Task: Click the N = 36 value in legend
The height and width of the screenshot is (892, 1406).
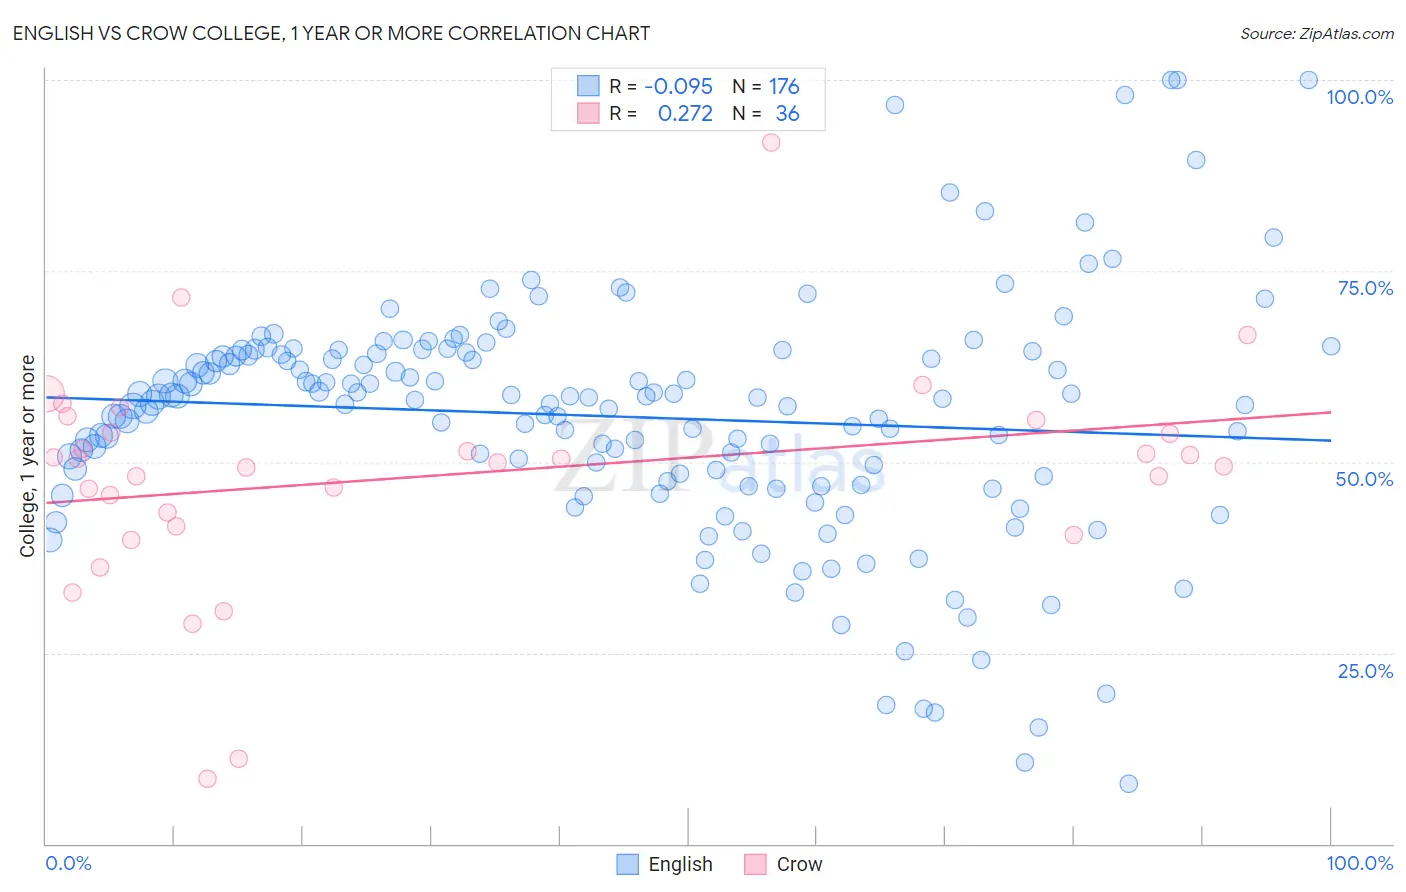Action: (766, 113)
